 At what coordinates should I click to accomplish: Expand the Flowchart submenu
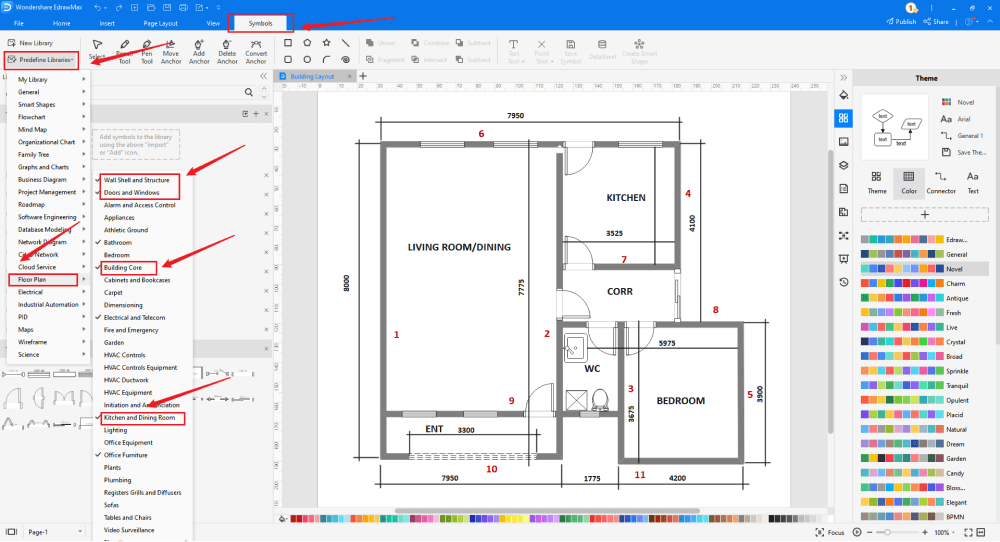pos(48,117)
